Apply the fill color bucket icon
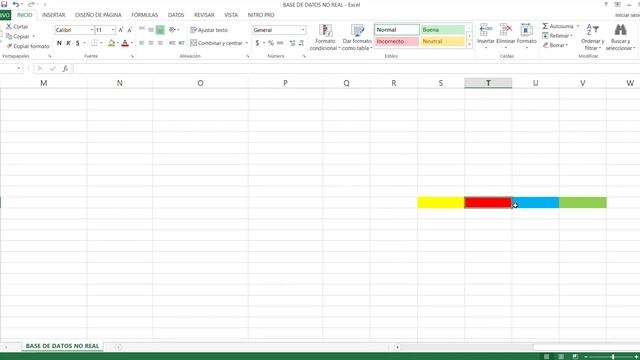Viewport: 640px width, 360px height. (111, 43)
